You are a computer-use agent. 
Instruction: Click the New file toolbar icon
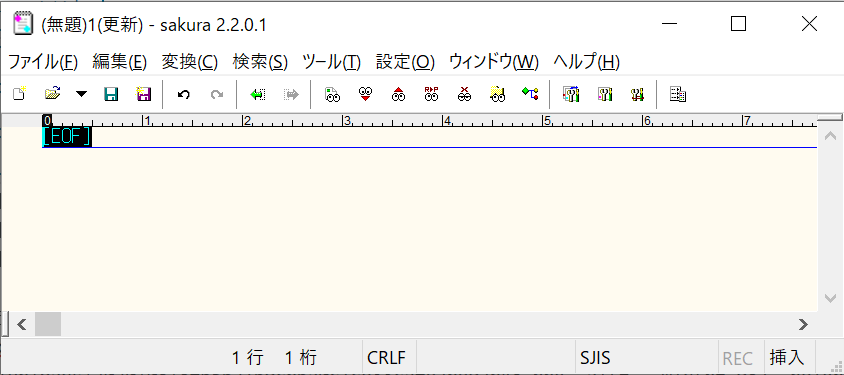[x=19, y=95]
